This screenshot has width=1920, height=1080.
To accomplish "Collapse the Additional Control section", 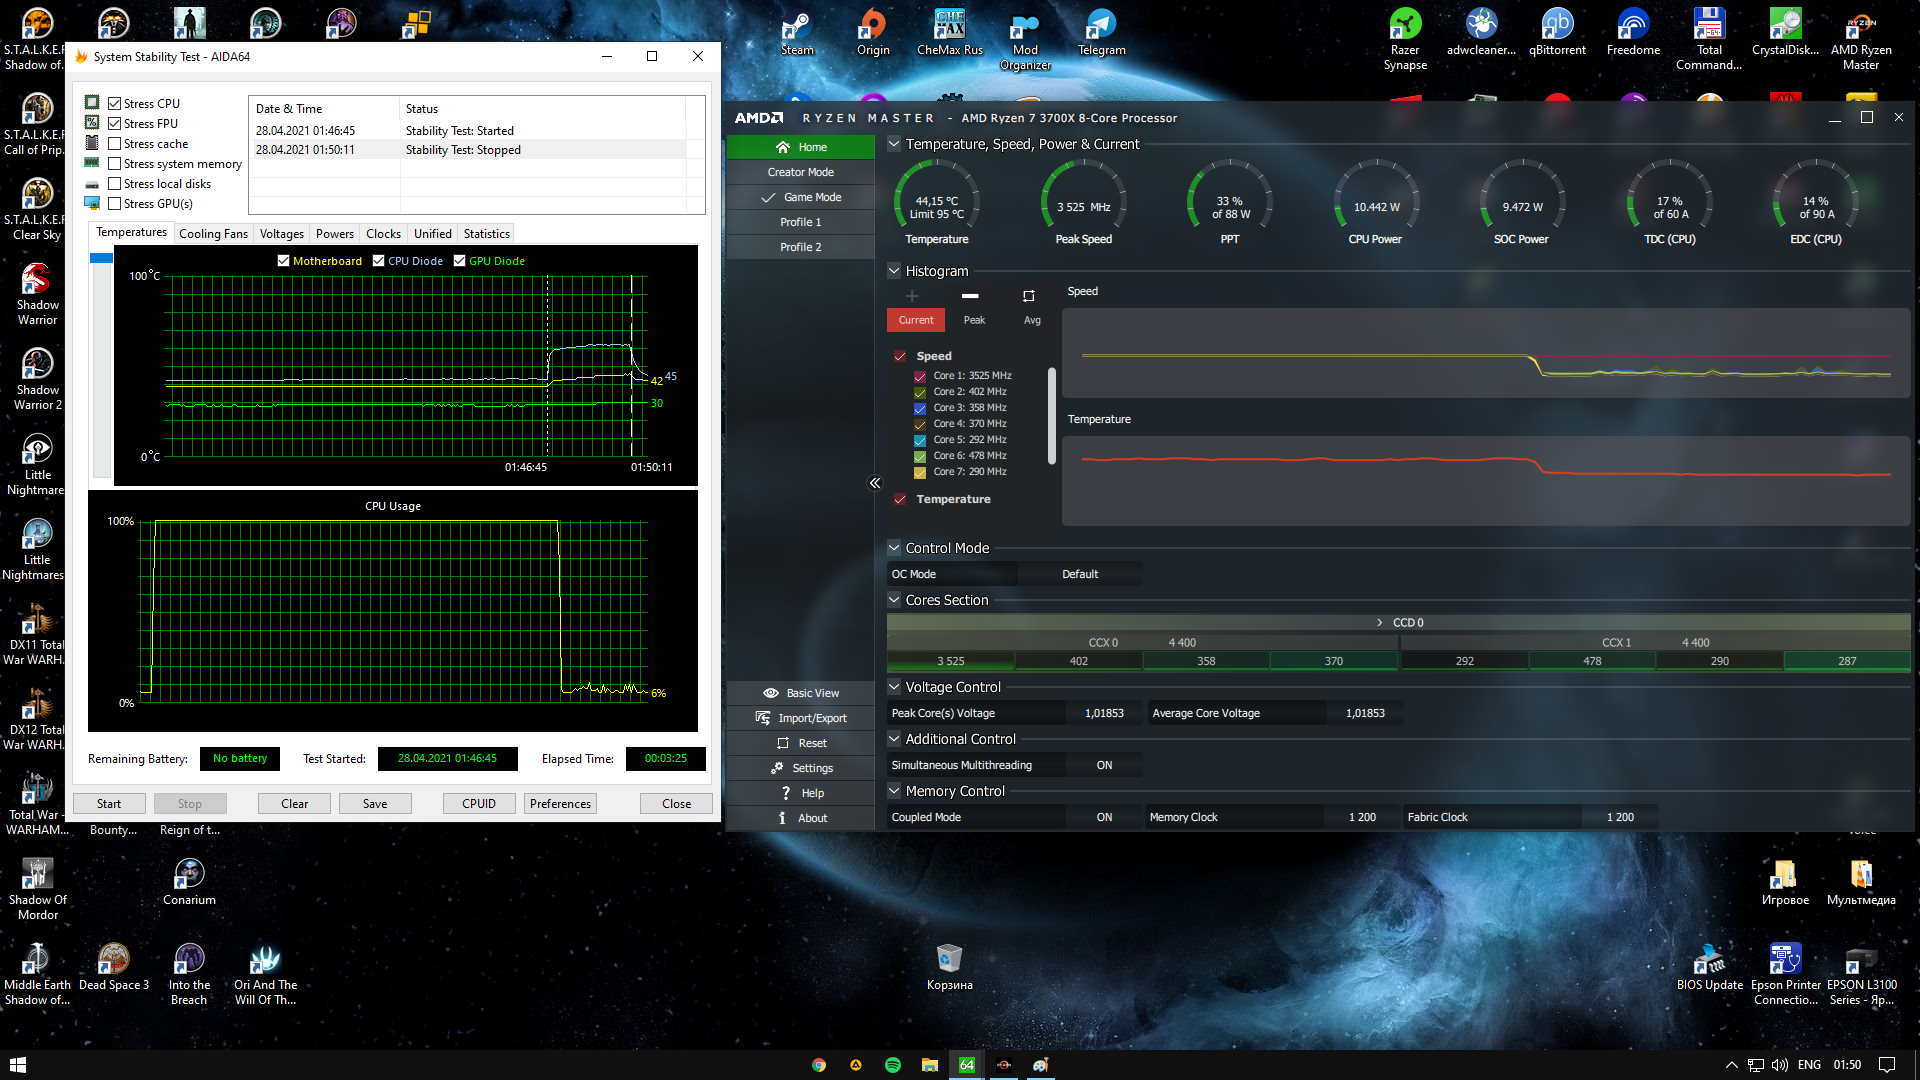I will pyautogui.click(x=894, y=738).
